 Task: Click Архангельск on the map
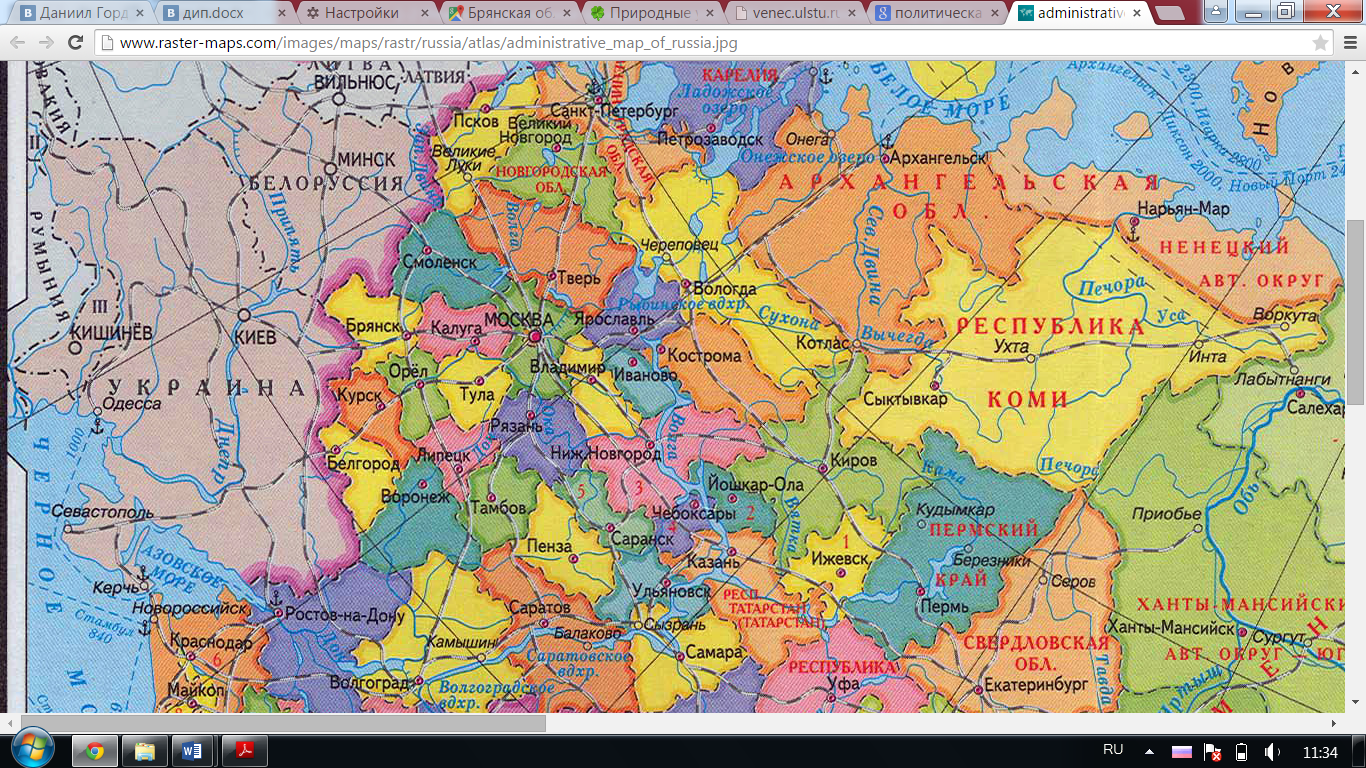coord(937,158)
